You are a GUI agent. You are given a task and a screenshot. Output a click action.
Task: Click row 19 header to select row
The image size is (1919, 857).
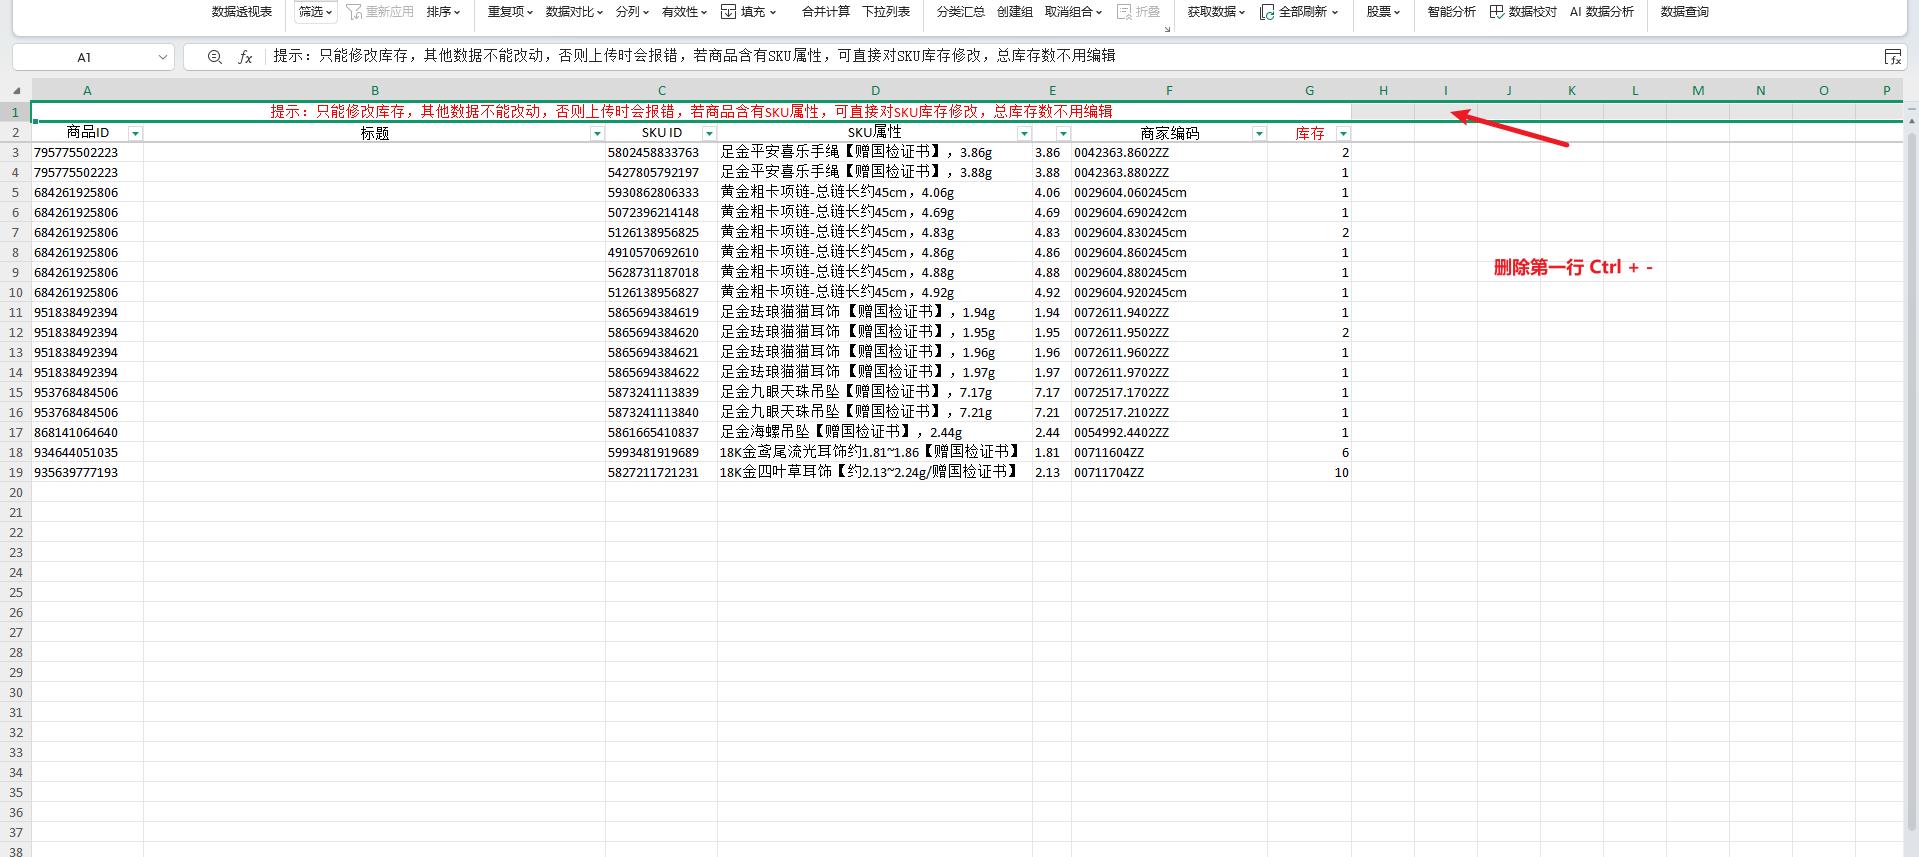point(16,472)
